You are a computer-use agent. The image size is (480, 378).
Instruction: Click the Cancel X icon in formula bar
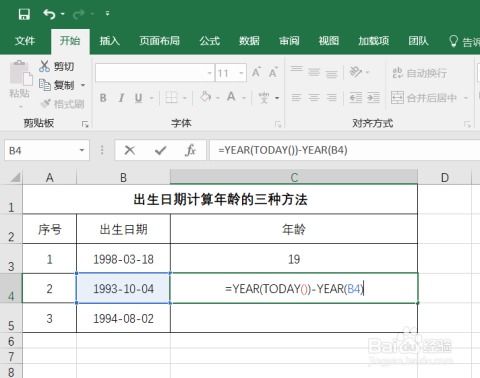(129, 151)
